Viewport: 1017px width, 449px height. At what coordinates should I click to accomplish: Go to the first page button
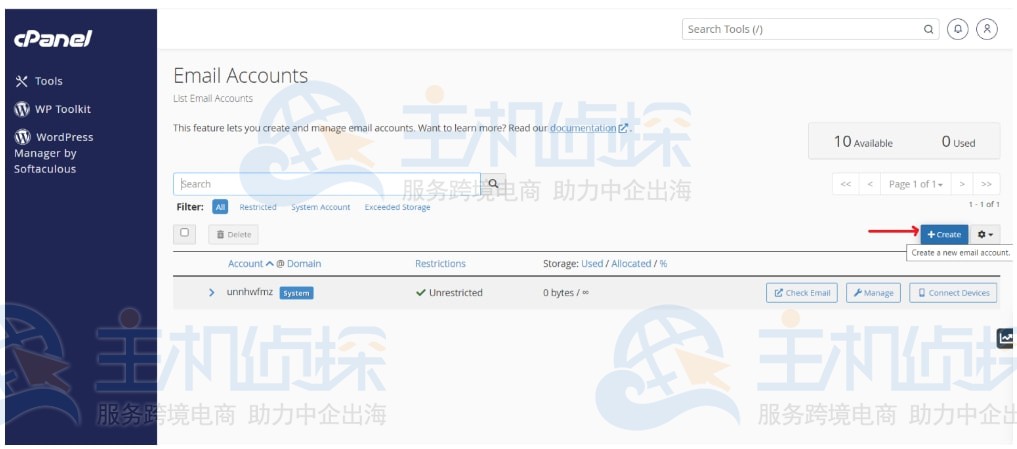point(845,184)
